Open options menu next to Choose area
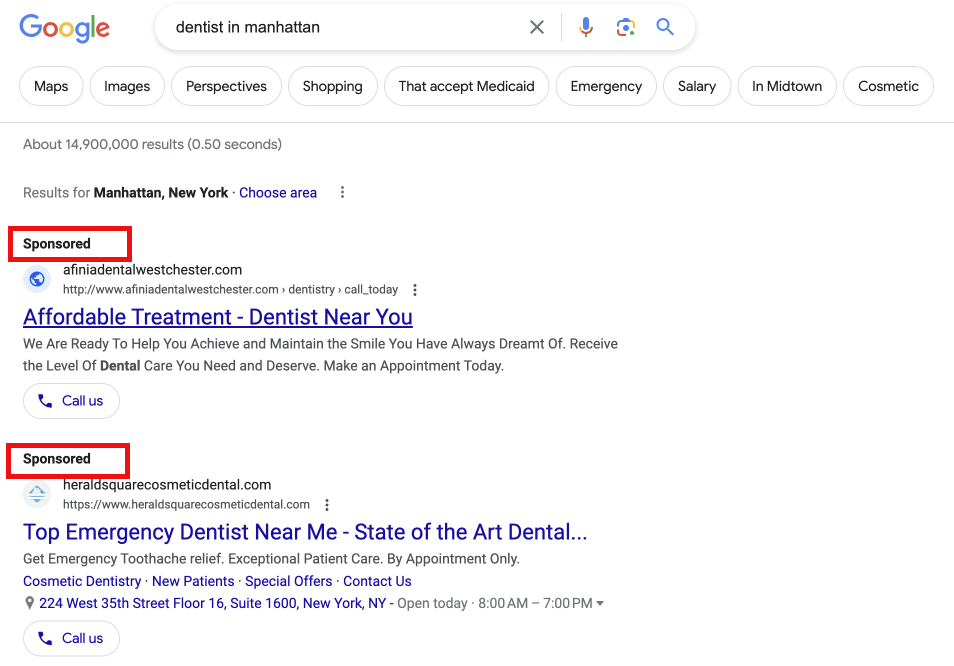Image resolution: width=954 pixels, height=666 pixels. 343,192
